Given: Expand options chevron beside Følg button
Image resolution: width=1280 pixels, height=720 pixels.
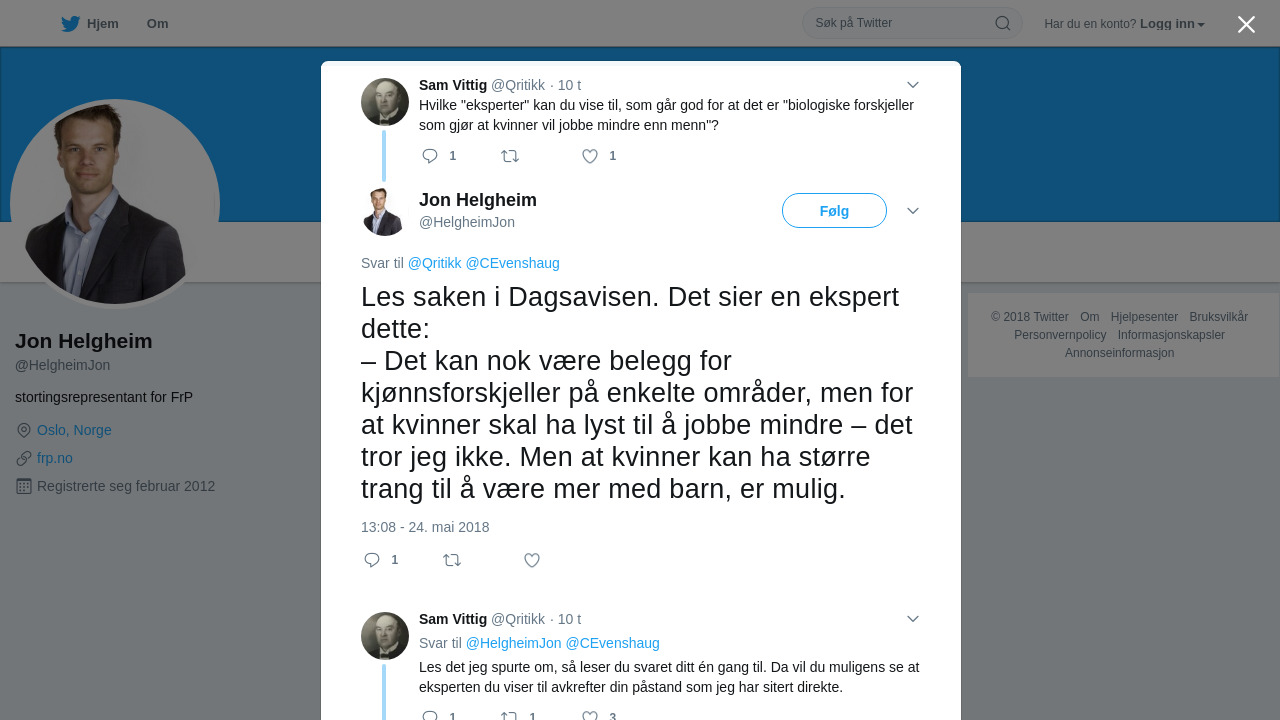Looking at the screenshot, I should pos(912,211).
